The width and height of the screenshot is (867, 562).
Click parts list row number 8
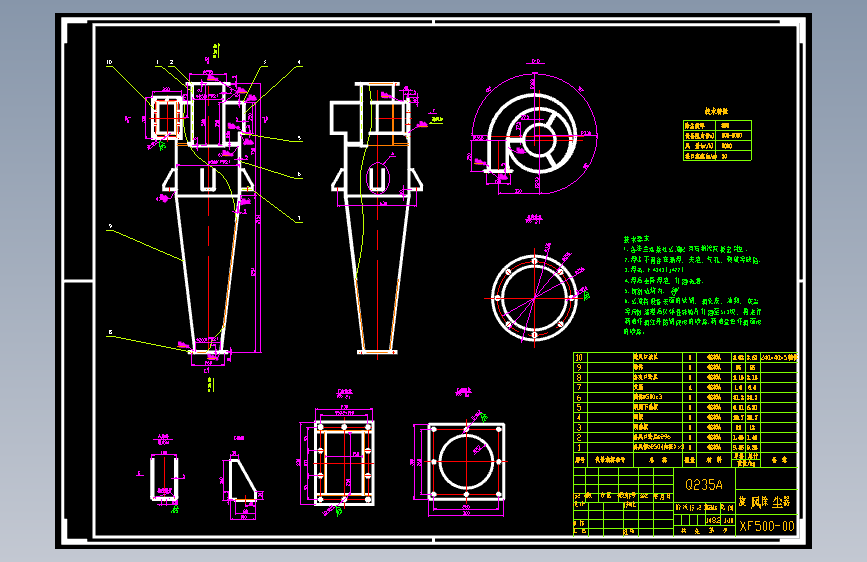coord(579,377)
